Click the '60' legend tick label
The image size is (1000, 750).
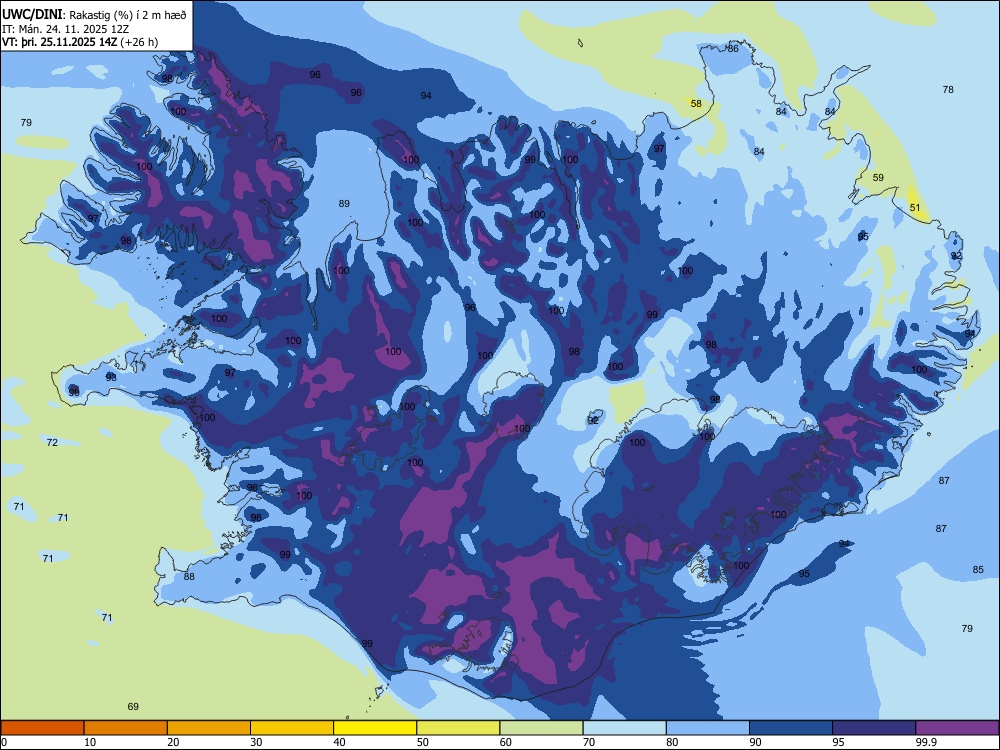point(506,742)
